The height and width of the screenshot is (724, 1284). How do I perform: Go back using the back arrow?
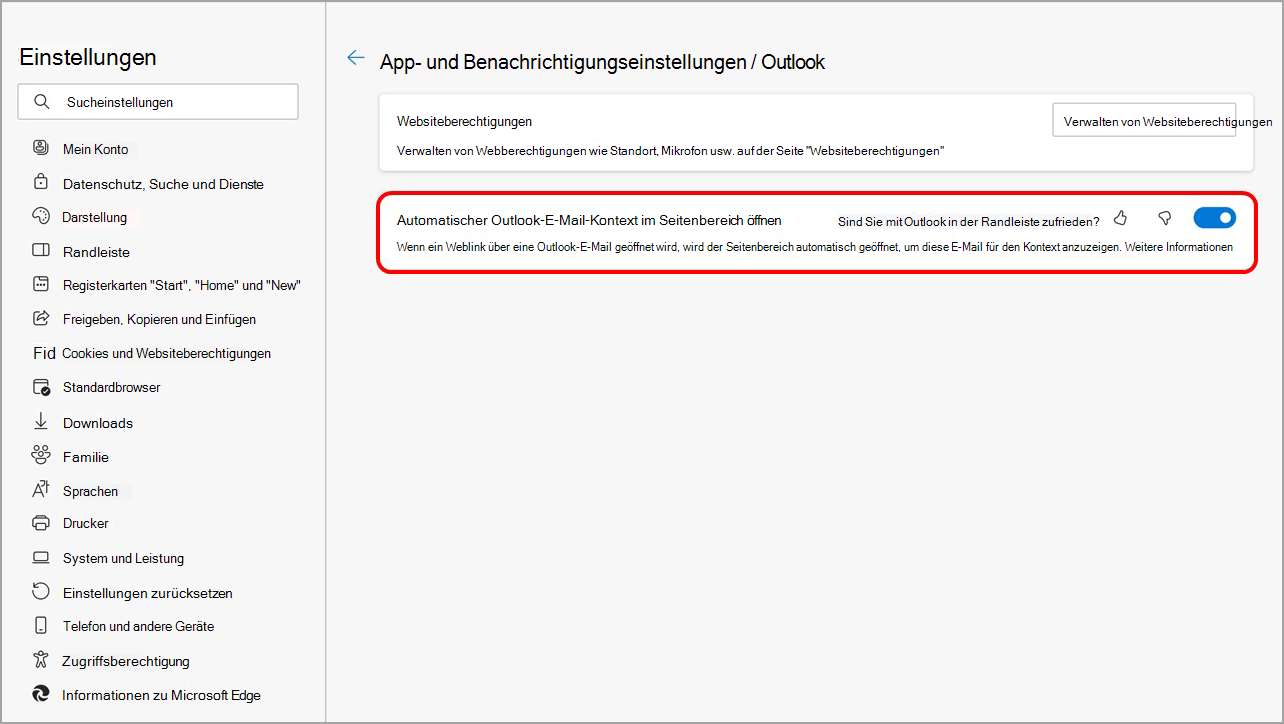coord(355,58)
